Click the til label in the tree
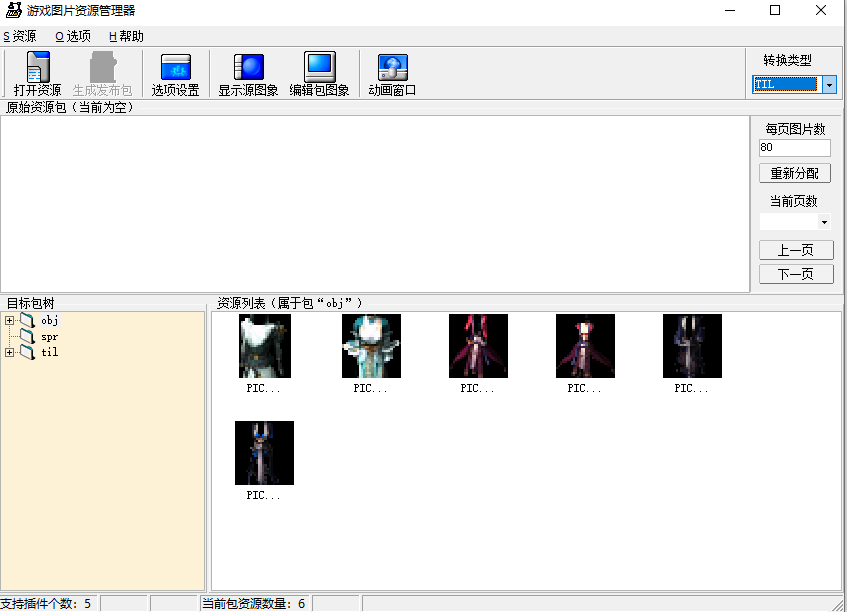The height and width of the screenshot is (612, 847). pos(50,352)
